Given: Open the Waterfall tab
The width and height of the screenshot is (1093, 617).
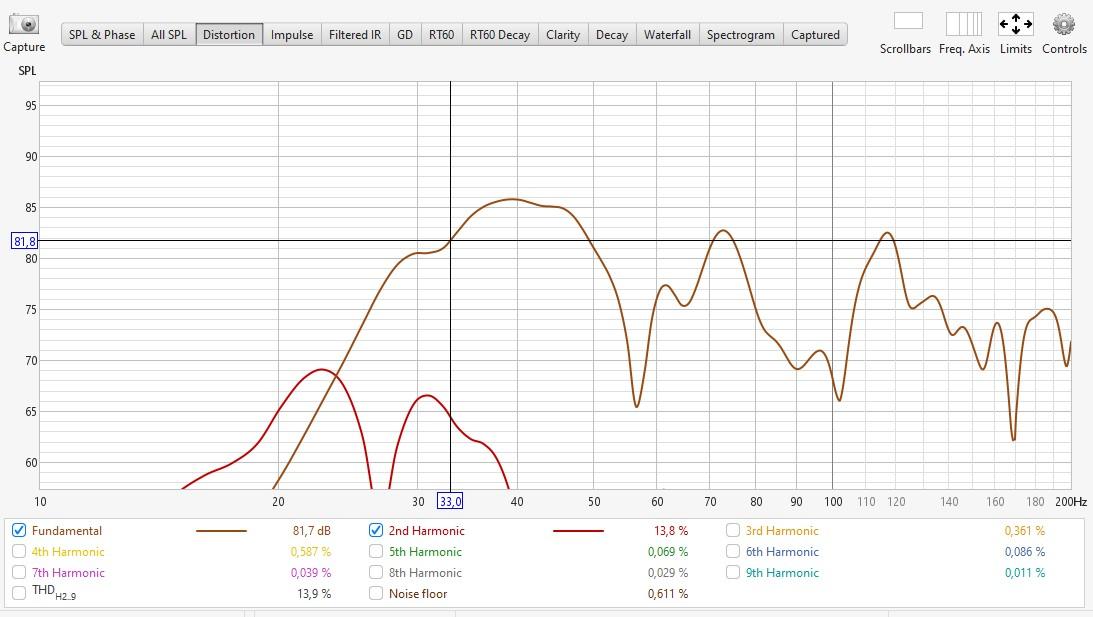Looking at the screenshot, I should (x=667, y=34).
